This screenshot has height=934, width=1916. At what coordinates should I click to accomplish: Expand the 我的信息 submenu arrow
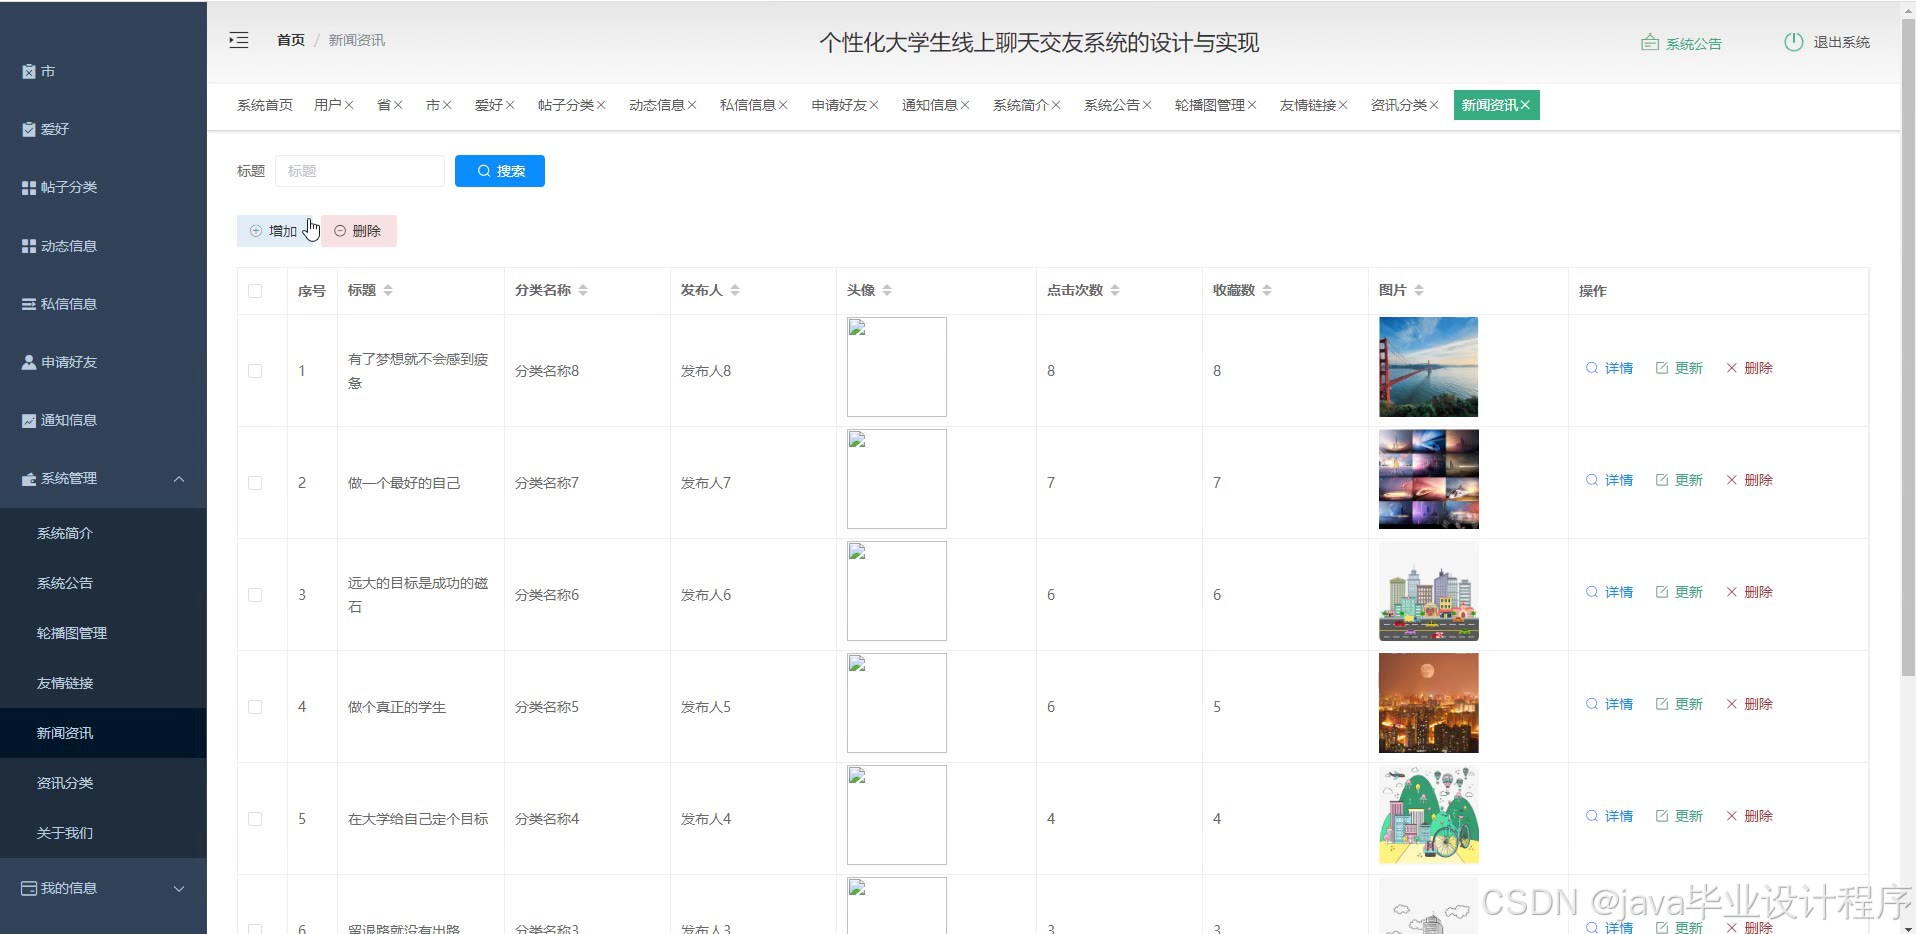179,888
